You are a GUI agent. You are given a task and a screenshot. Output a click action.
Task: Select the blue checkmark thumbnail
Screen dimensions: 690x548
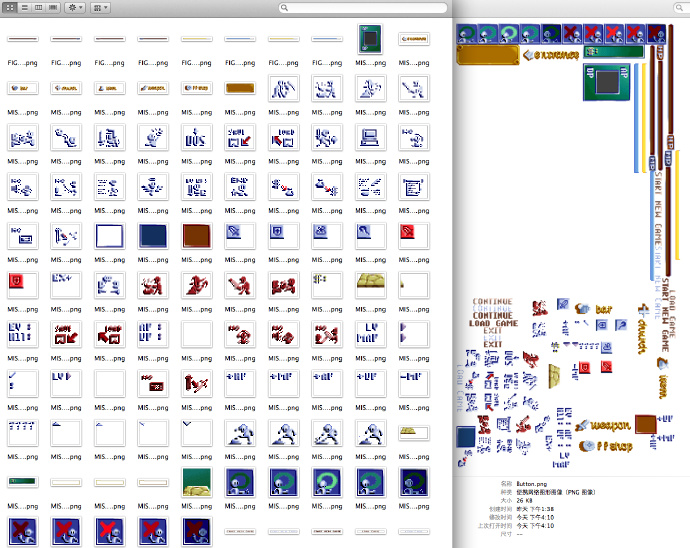pyautogui.click(x=22, y=383)
